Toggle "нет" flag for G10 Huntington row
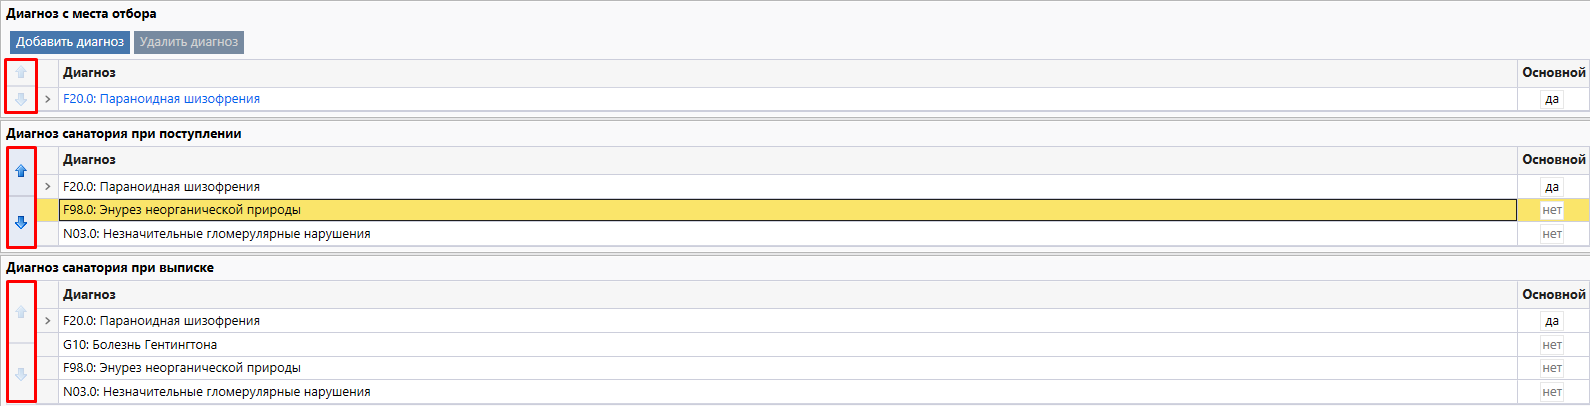 click(x=1551, y=345)
